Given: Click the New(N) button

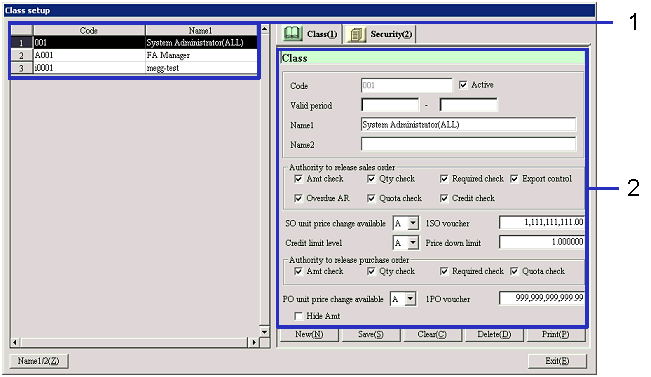Looking at the screenshot, I should coord(309,335).
